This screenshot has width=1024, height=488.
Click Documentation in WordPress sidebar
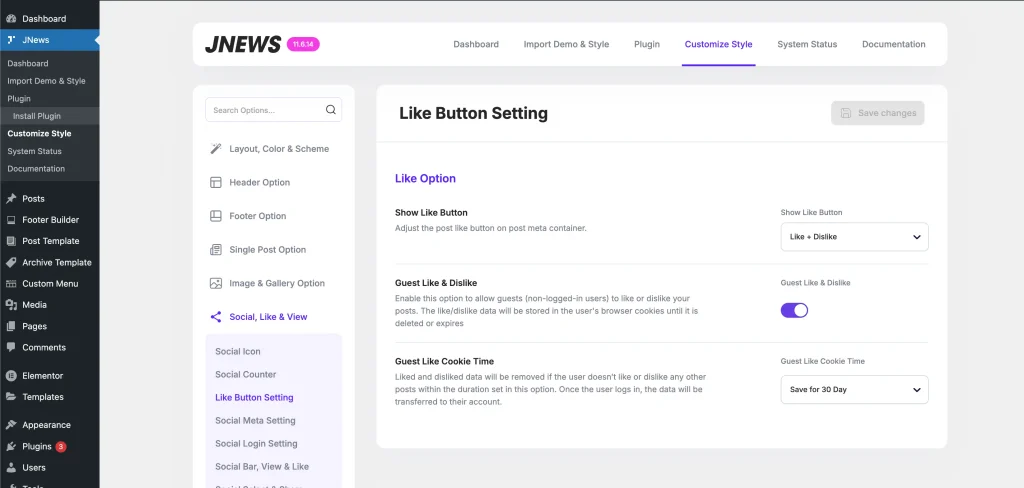[36, 169]
